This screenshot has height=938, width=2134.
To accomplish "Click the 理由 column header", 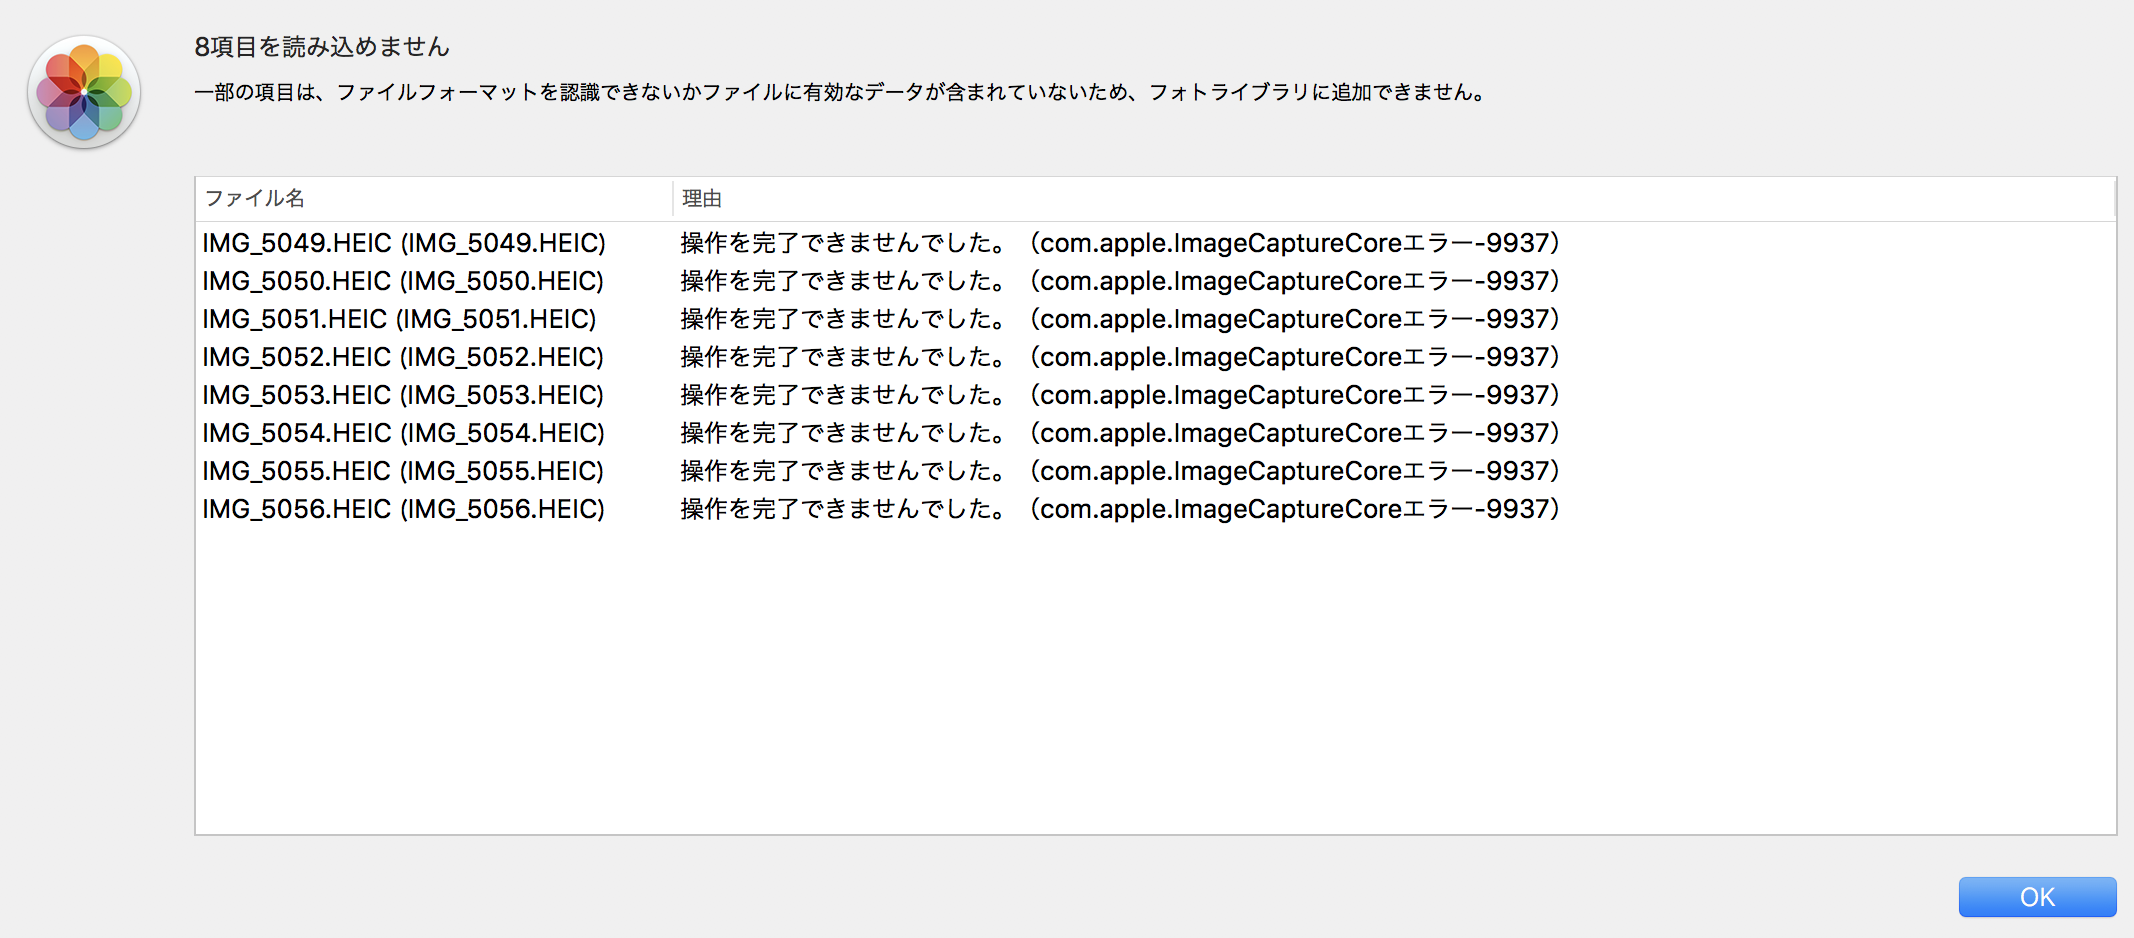I will point(702,199).
